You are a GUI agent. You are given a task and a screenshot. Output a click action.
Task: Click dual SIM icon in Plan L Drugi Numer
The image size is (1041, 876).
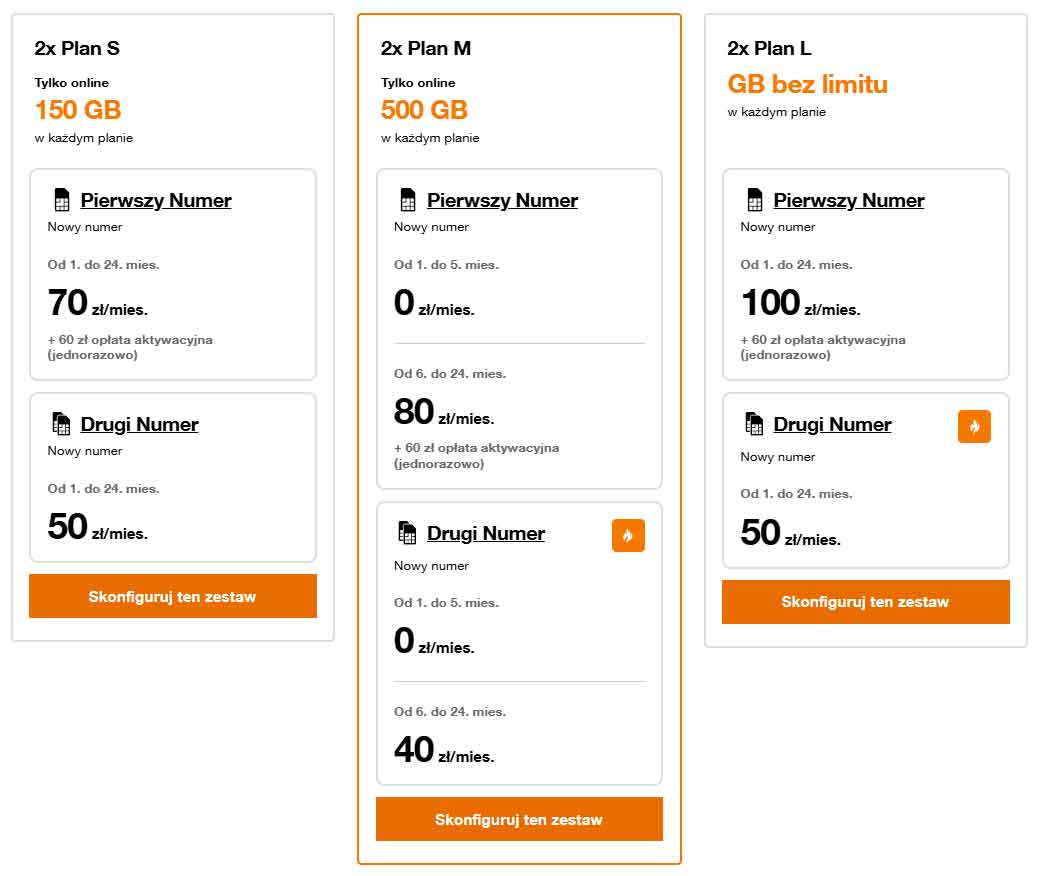(754, 423)
